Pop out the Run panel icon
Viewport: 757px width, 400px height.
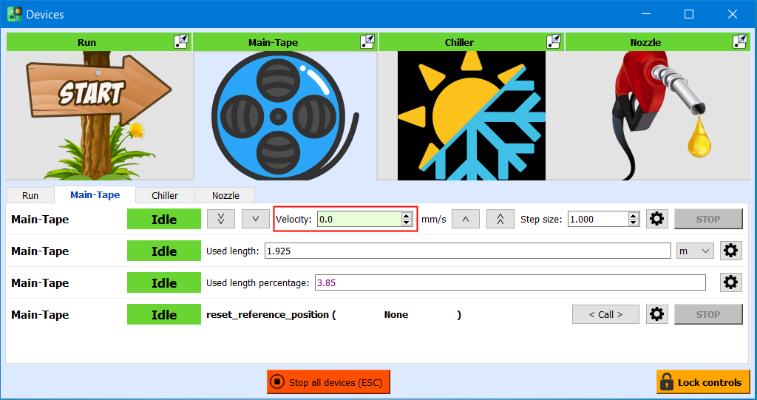coord(181,42)
